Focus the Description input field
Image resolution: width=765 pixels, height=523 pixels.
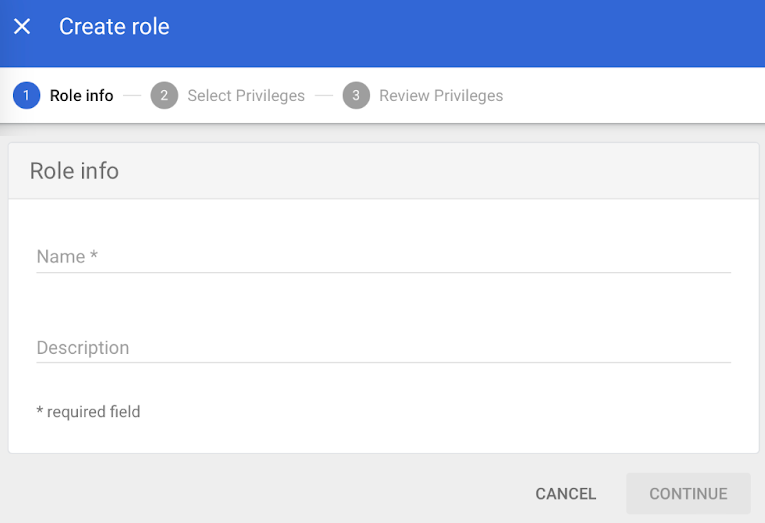point(383,348)
